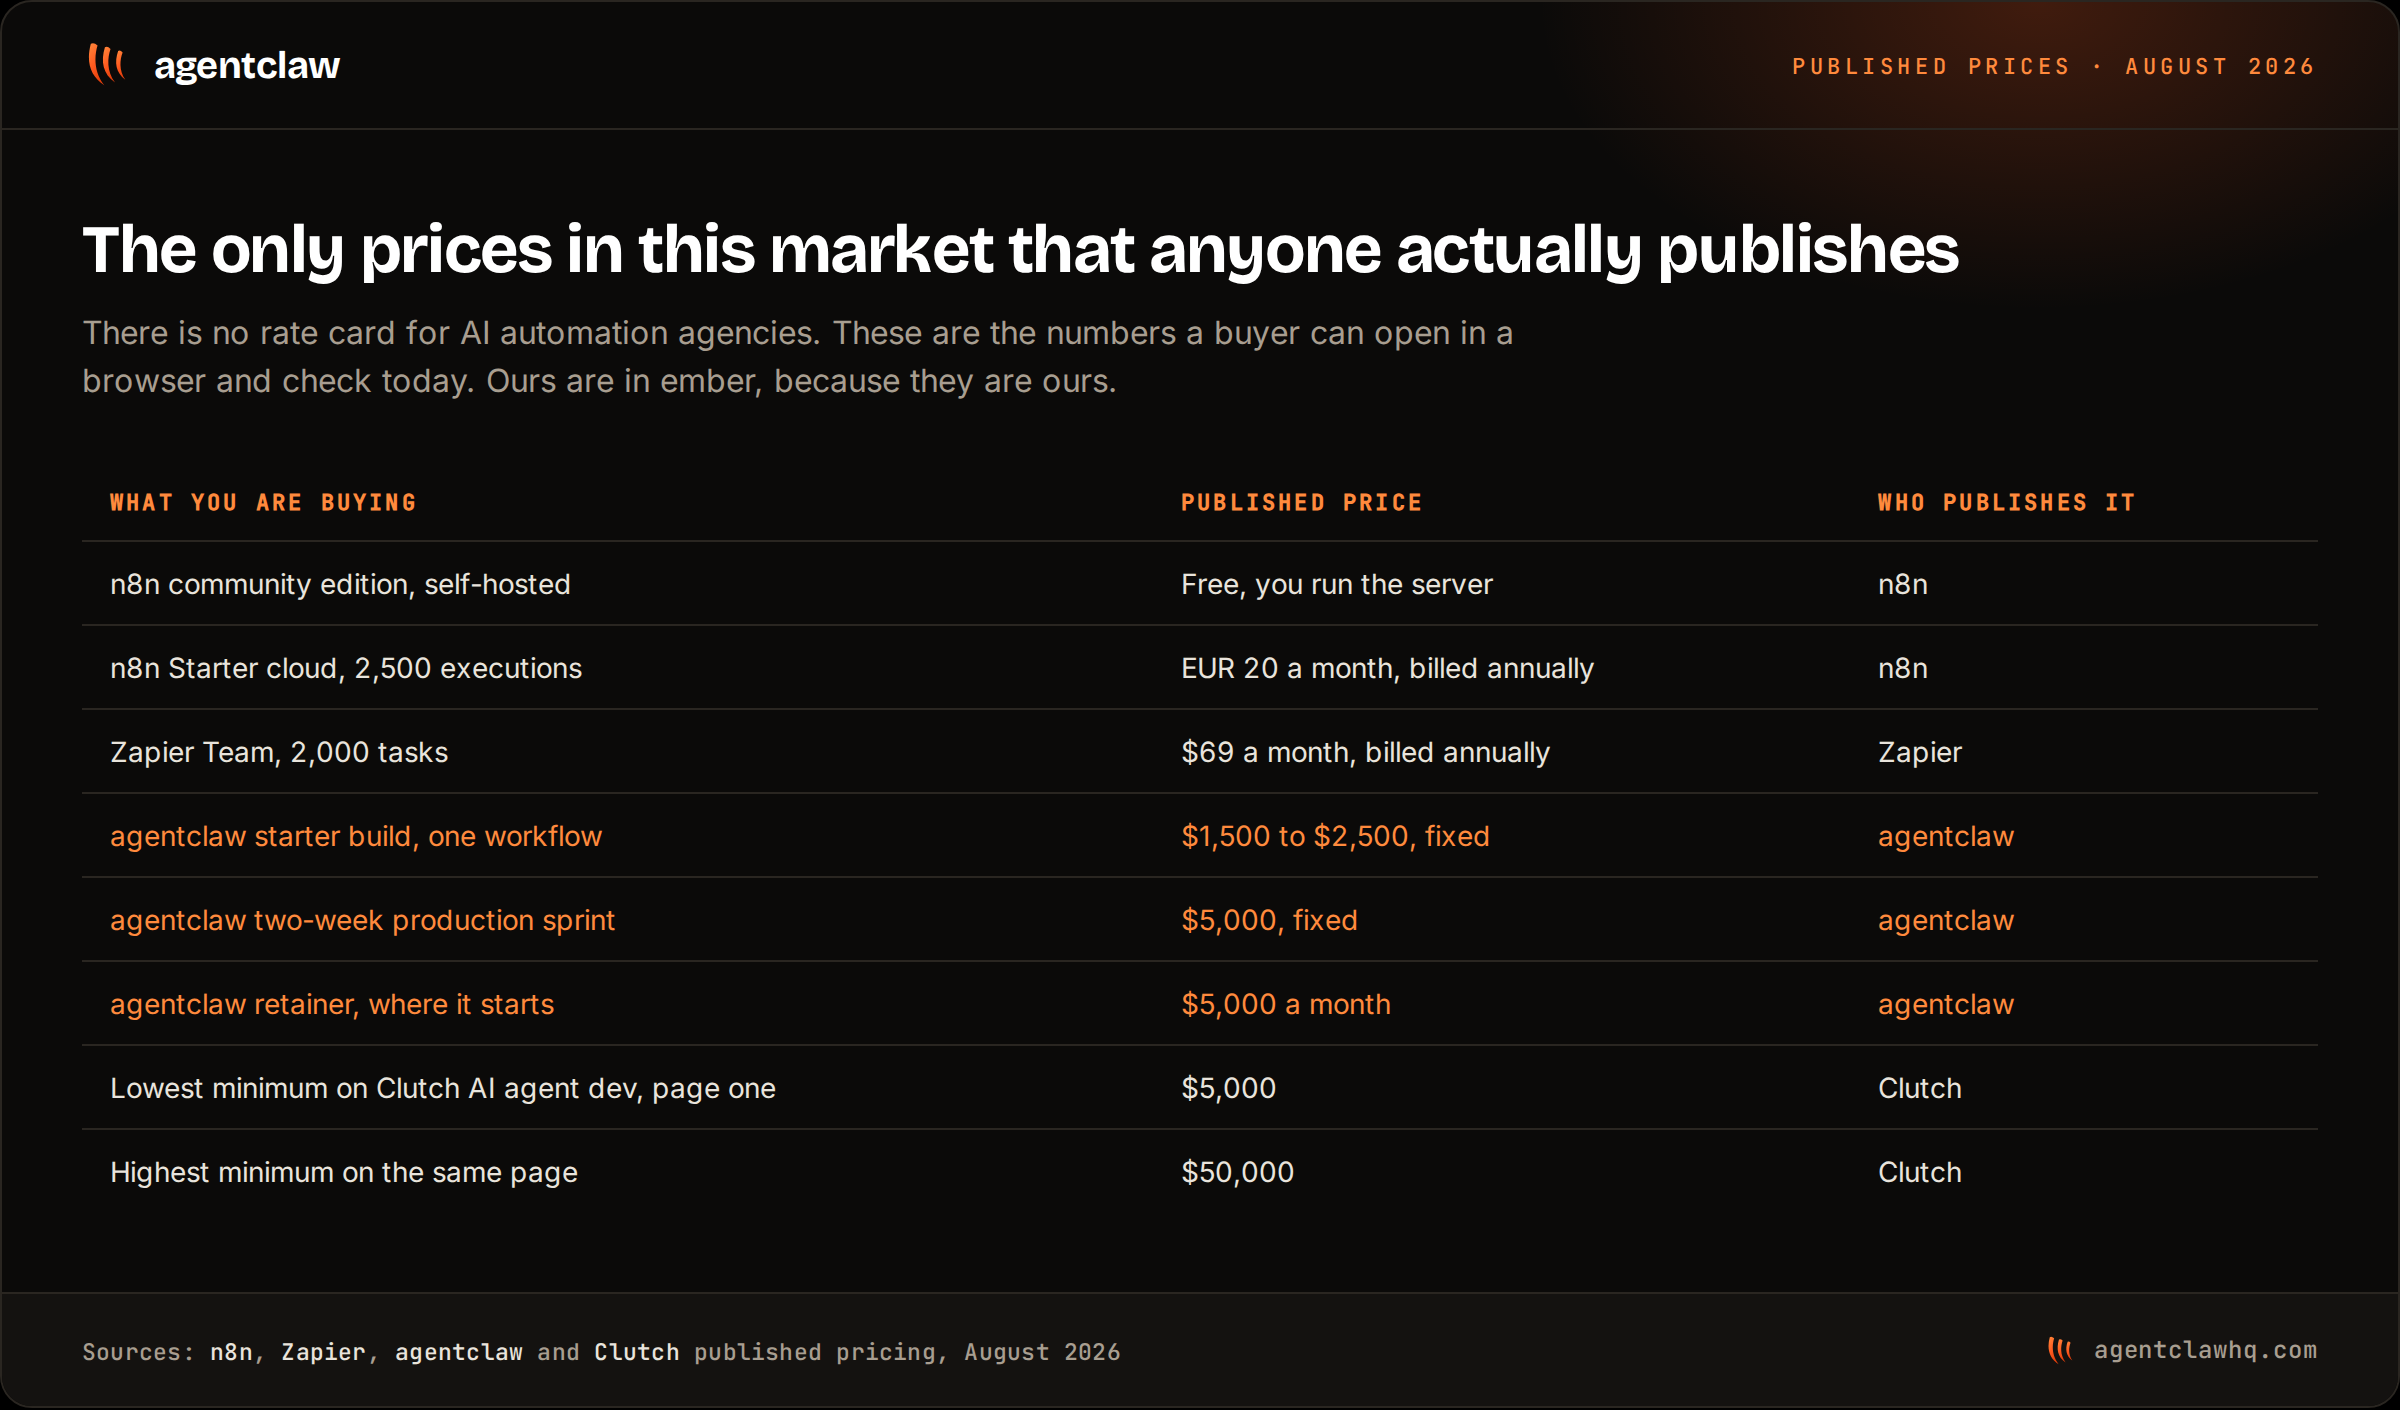
Task: Click the 'WHO PUBLISHES IT' column header
Action: (2007, 502)
